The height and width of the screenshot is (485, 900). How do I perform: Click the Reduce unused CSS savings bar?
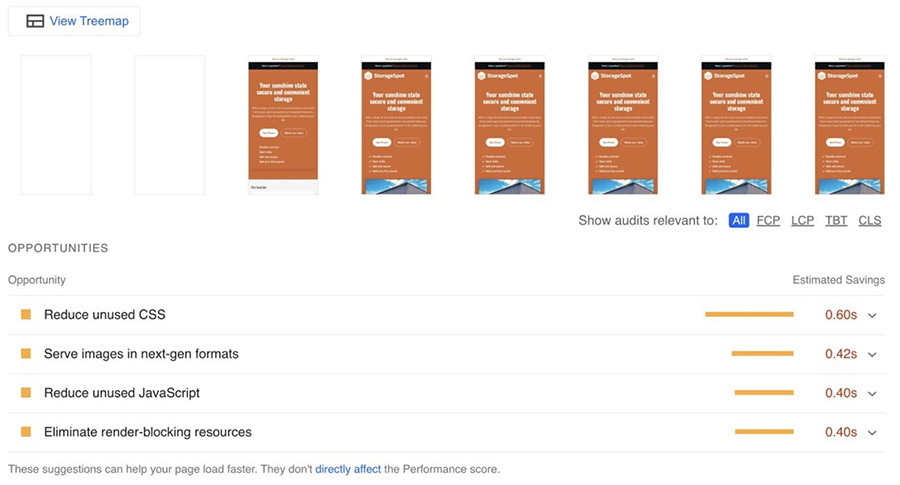tap(749, 315)
